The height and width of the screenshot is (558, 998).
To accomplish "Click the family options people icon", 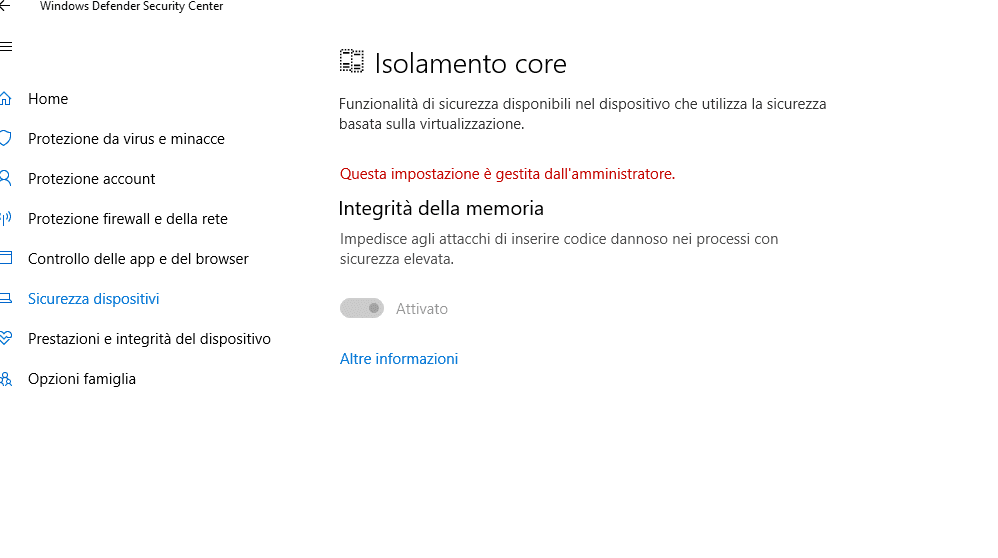I will point(5,379).
